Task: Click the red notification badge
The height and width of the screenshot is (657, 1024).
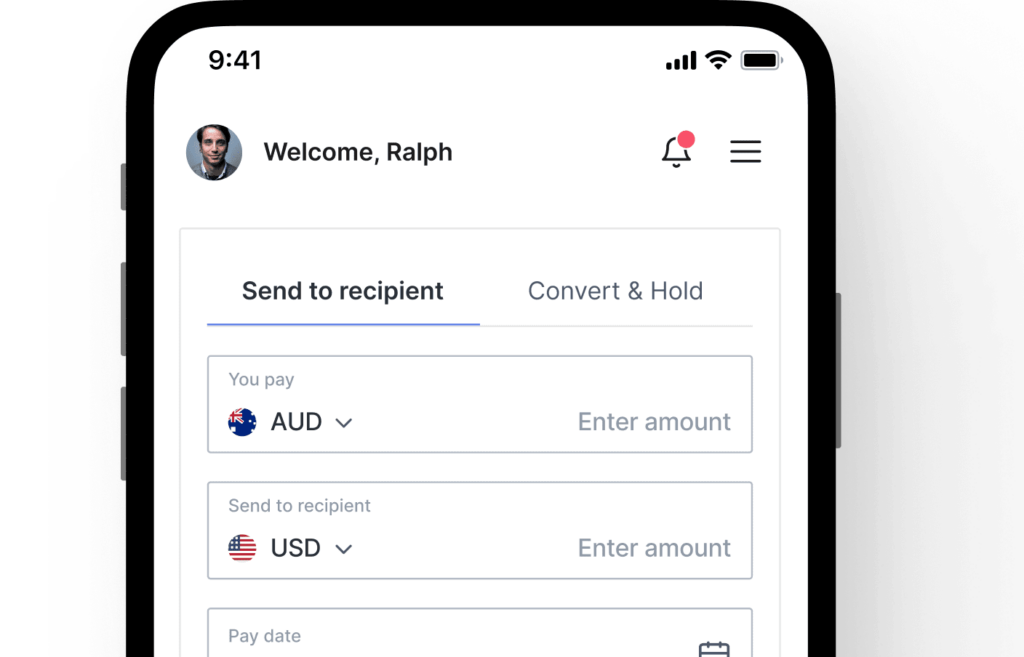Action: pyautogui.click(x=686, y=139)
